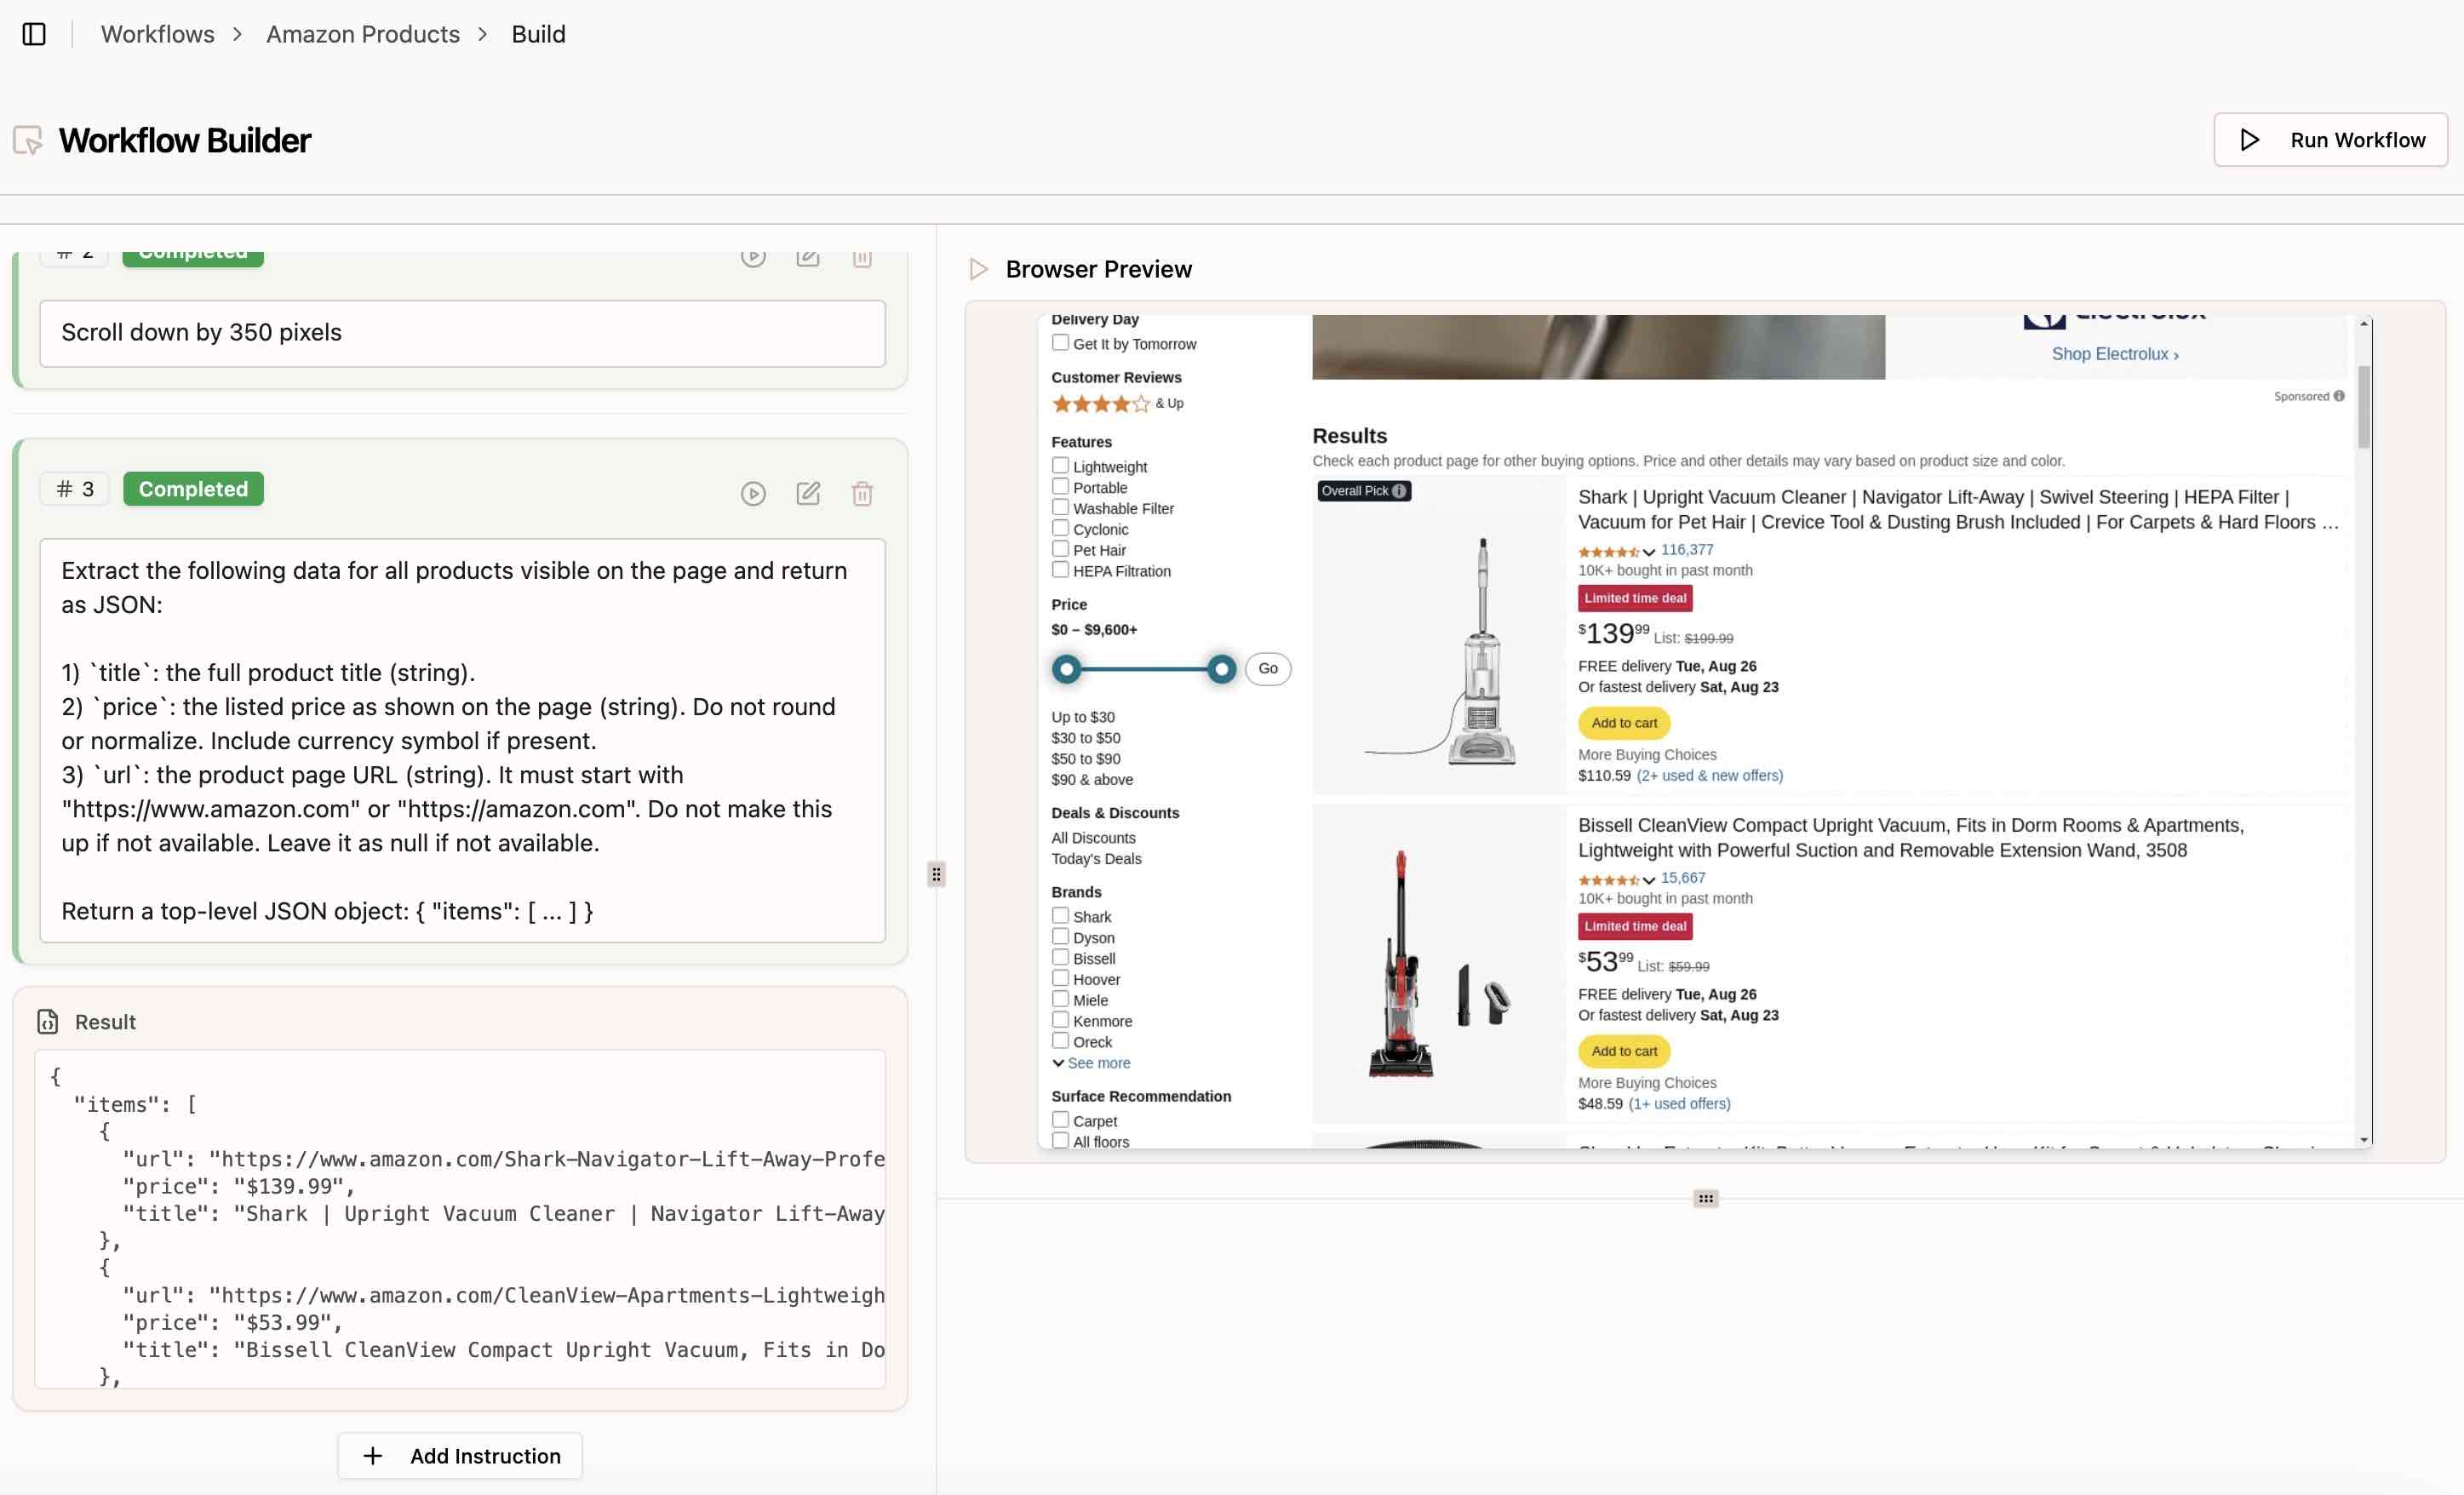Toggle the sidebar panel icon
This screenshot has height=1495, width=2464.
click(34, 34)
